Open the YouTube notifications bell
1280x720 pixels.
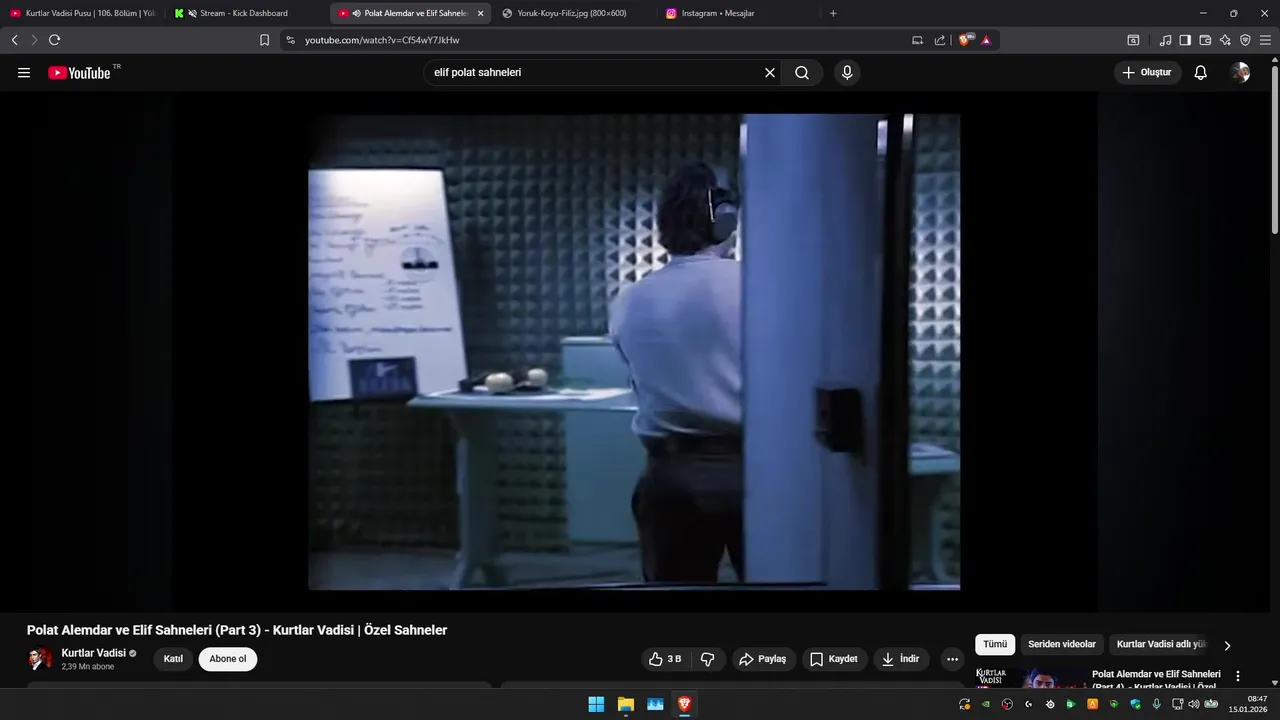[x=1201, y=73]
